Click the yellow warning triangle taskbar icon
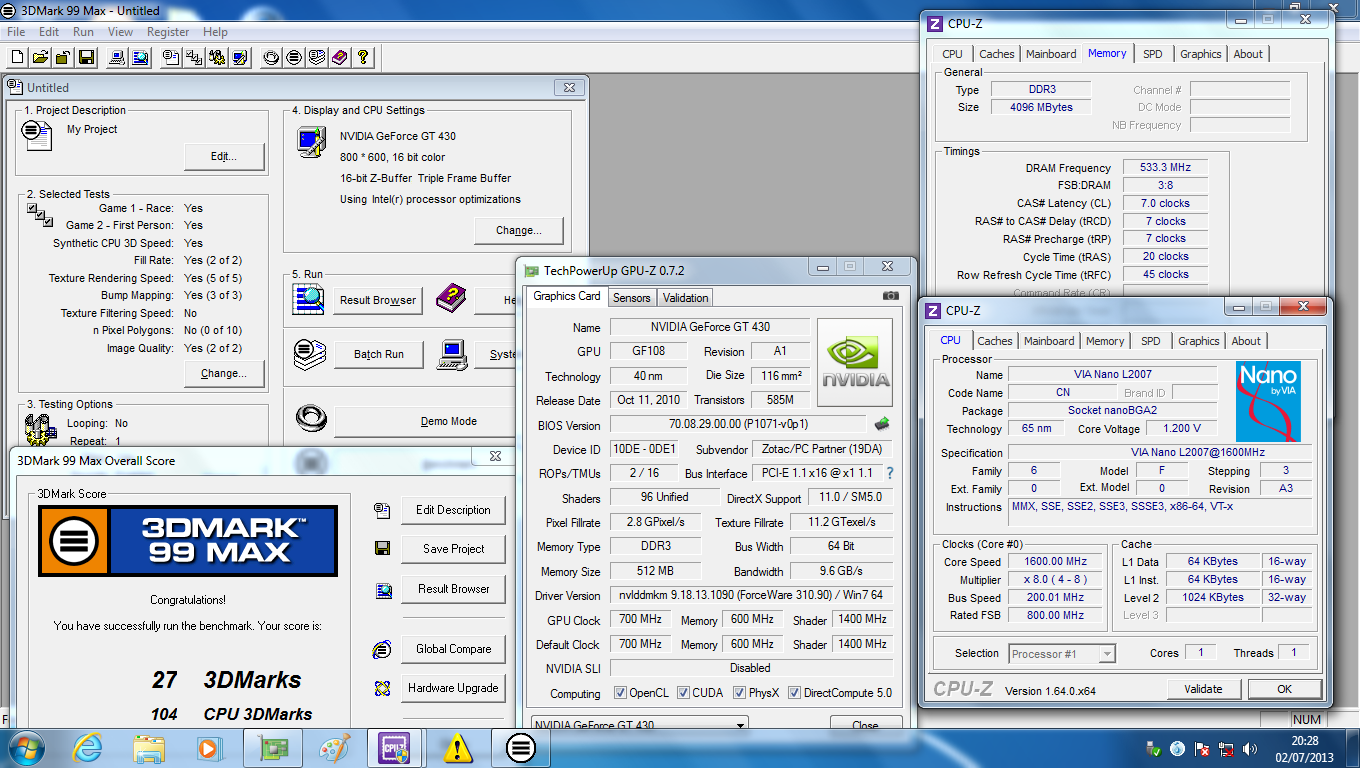1360x768 pixels. coord(457,747)
